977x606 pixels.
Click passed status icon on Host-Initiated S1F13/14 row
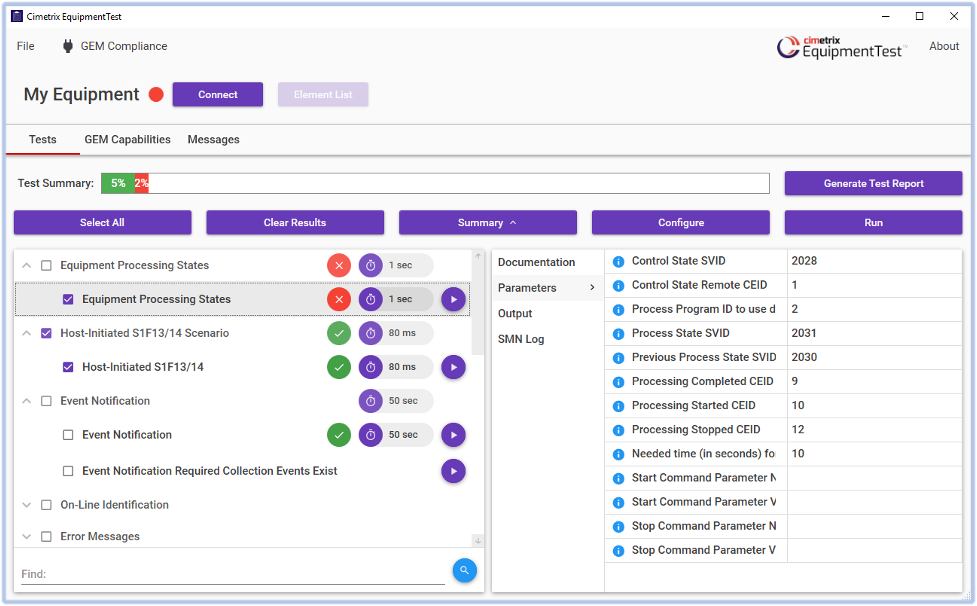pos(339,367)
